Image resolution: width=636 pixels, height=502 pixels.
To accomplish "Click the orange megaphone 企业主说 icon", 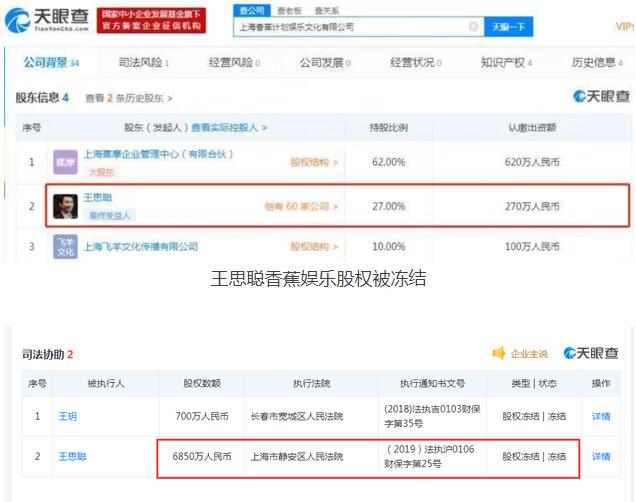I will 499,353.
